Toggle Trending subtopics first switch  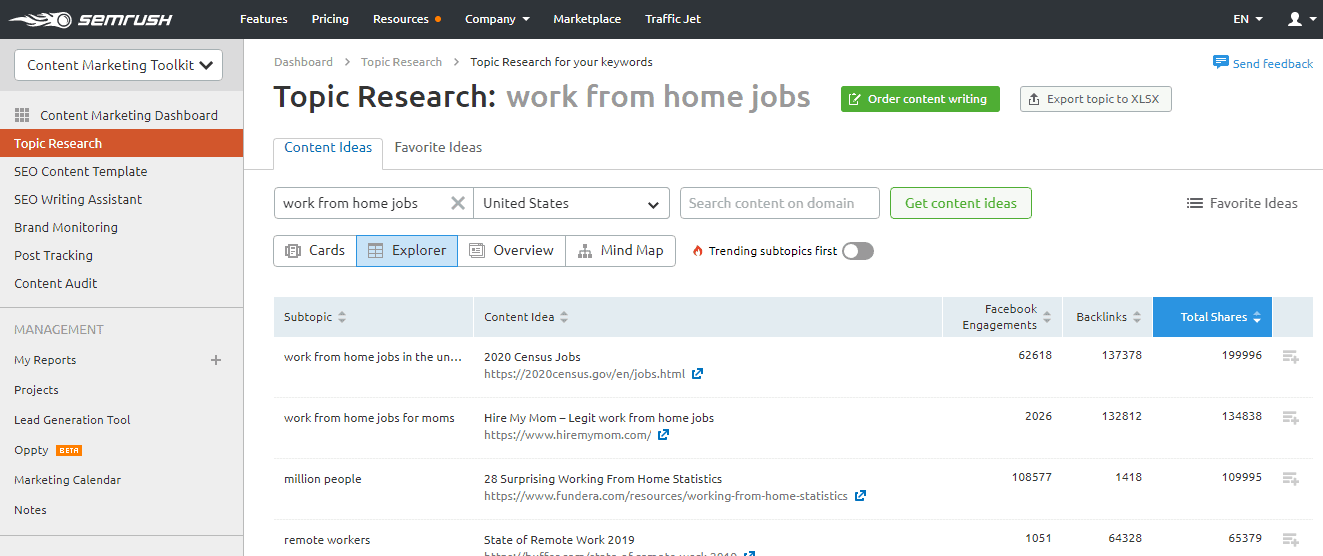click(x=857, y=251)
